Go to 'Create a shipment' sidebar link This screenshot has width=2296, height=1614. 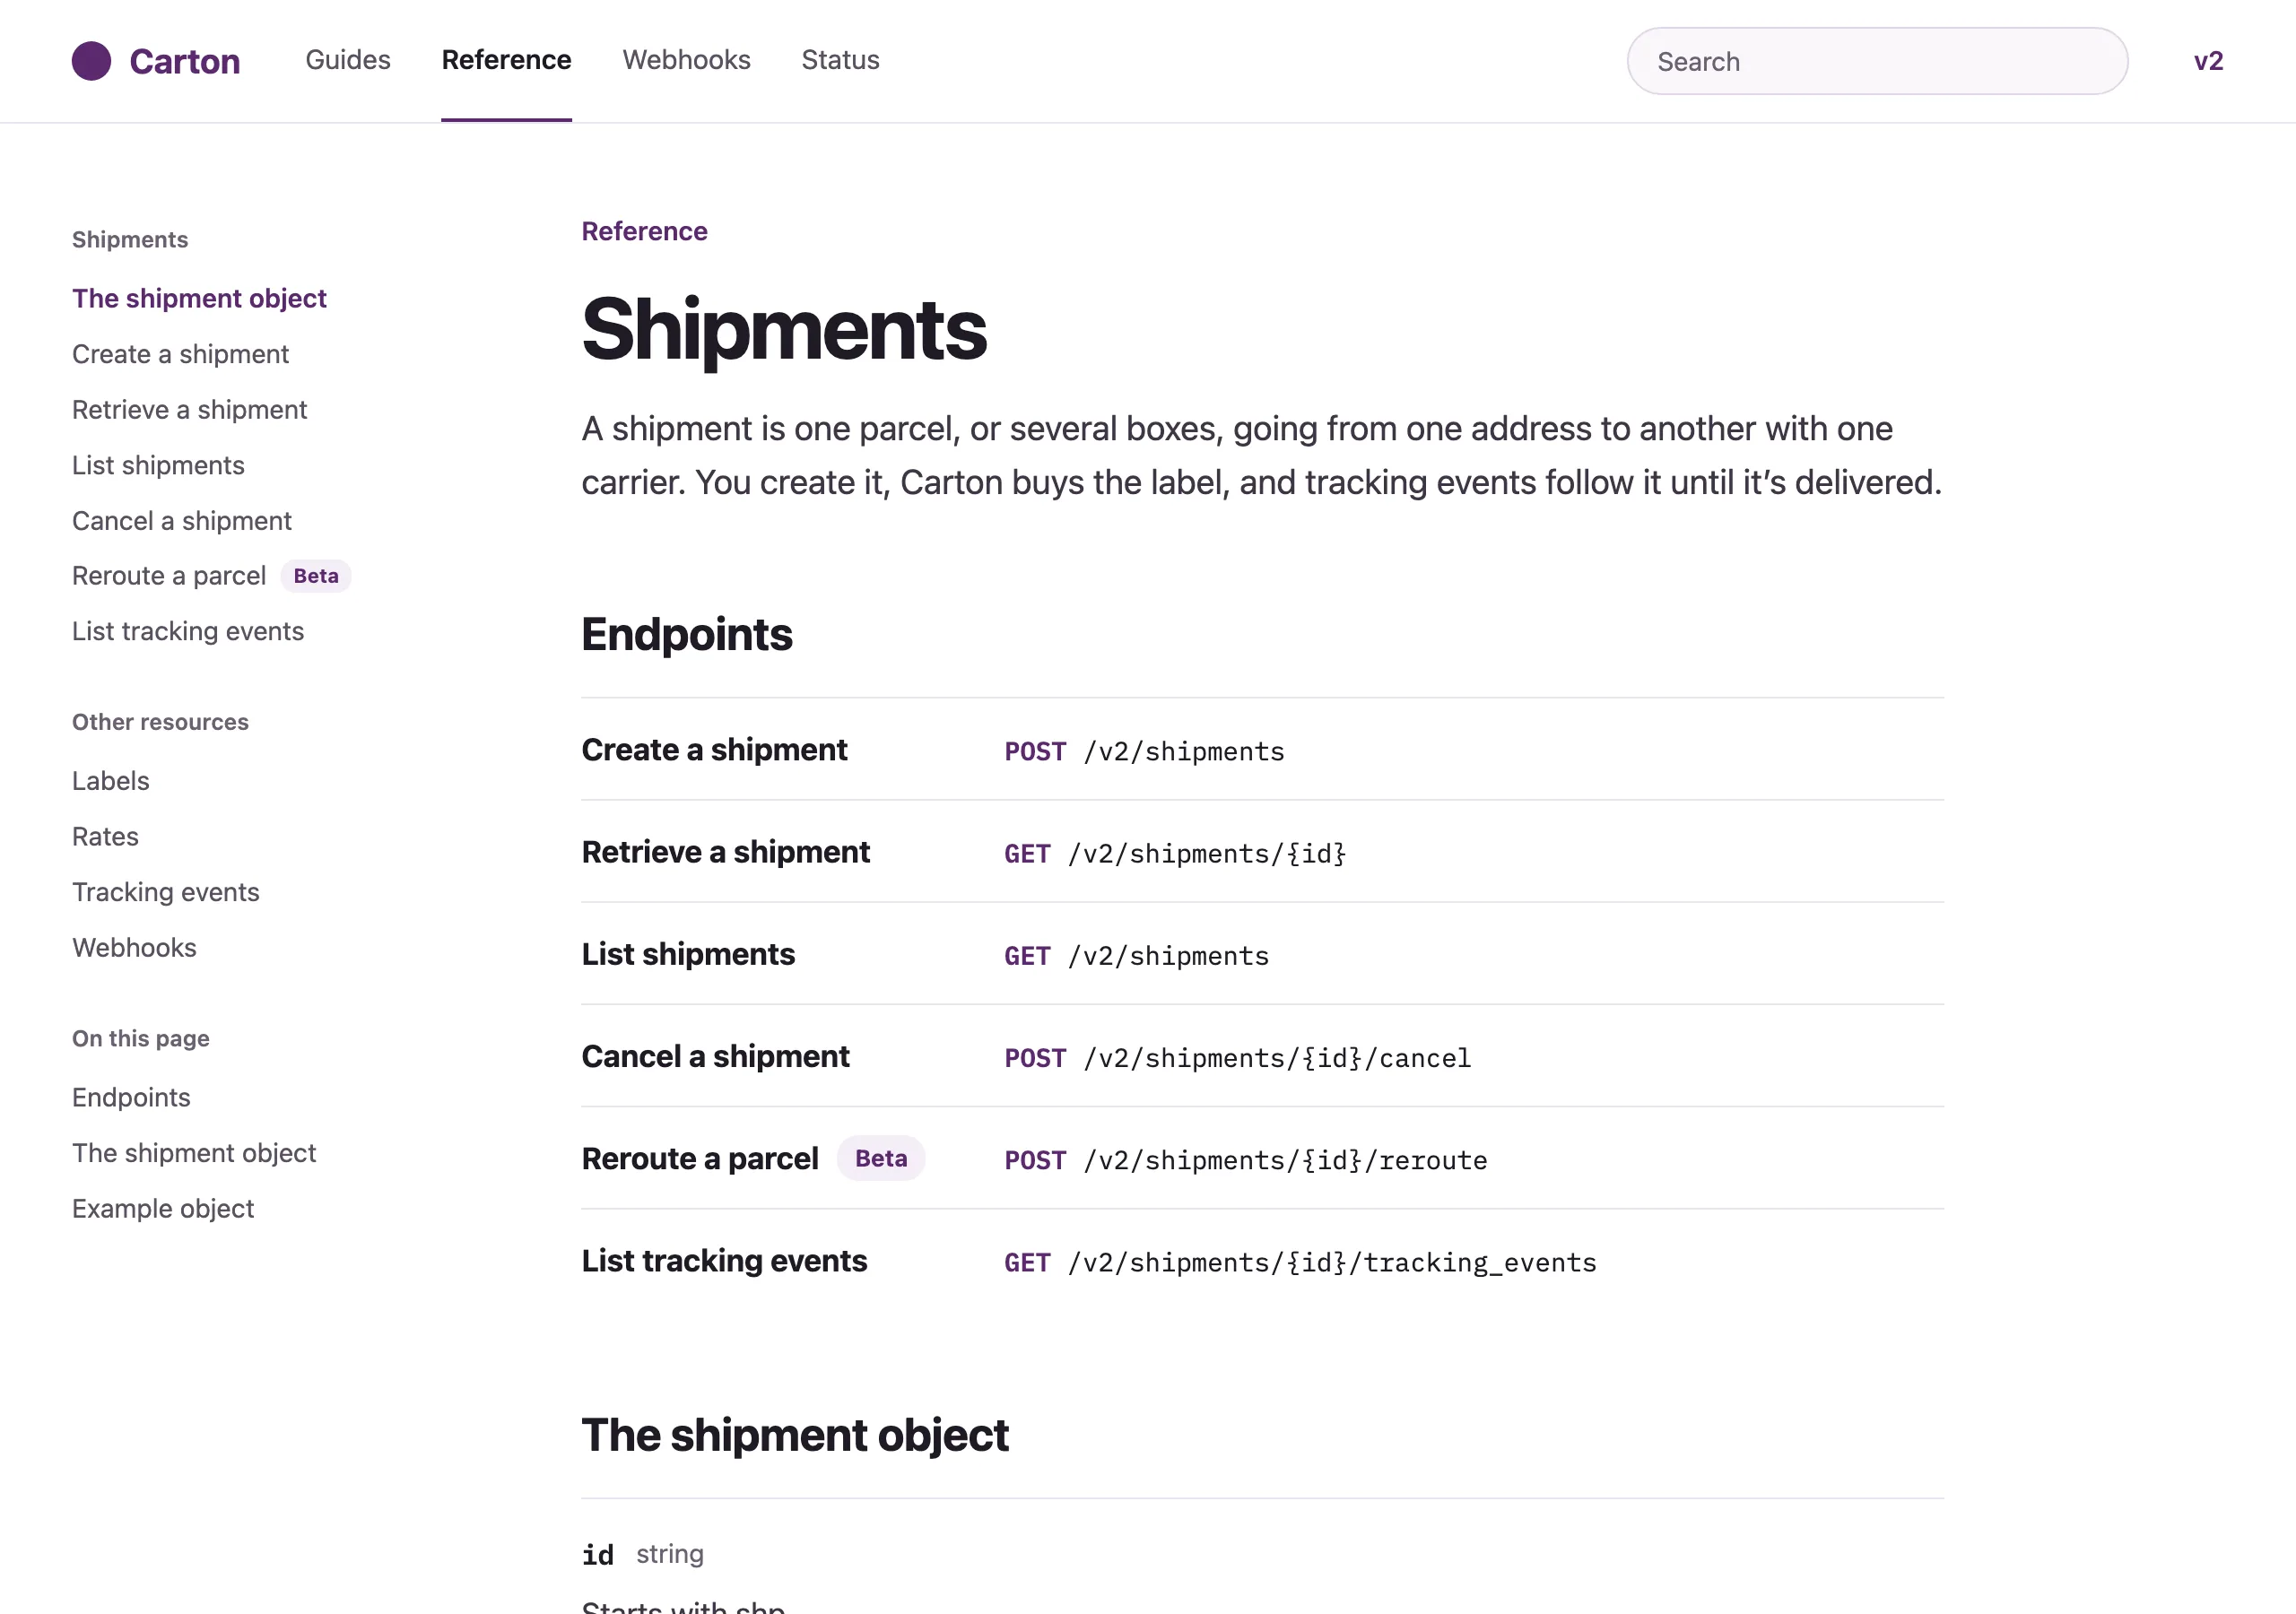pos(180,354)
